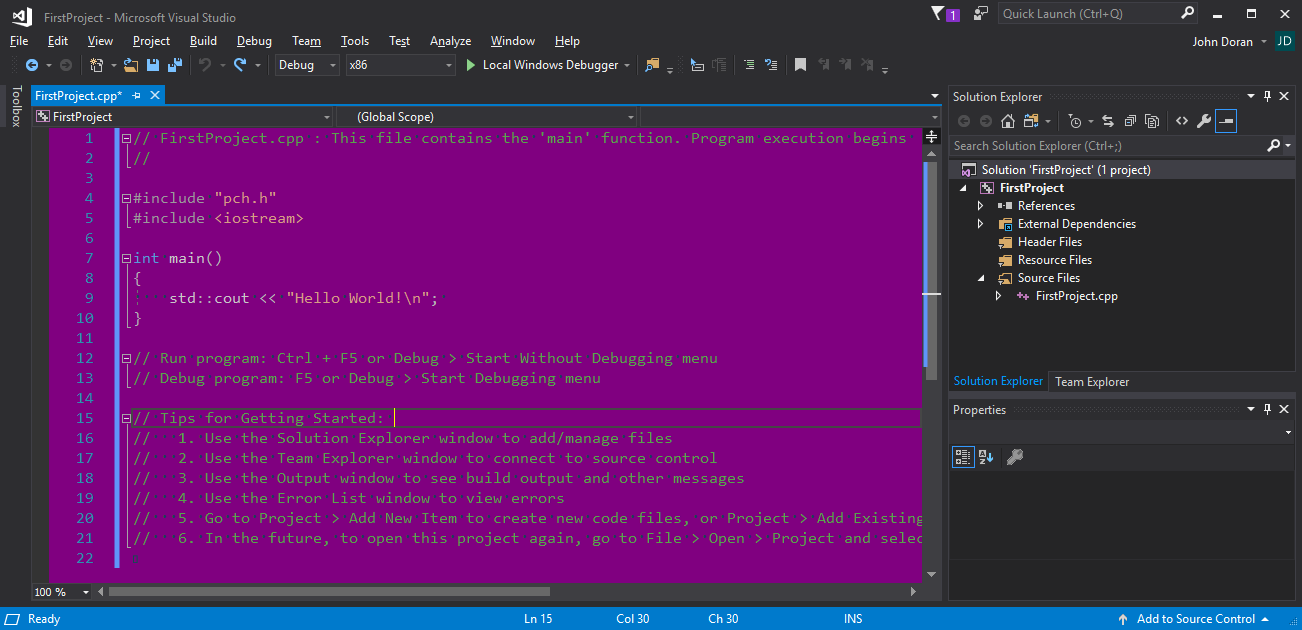Toggle a bookmark on the current line

800,65
